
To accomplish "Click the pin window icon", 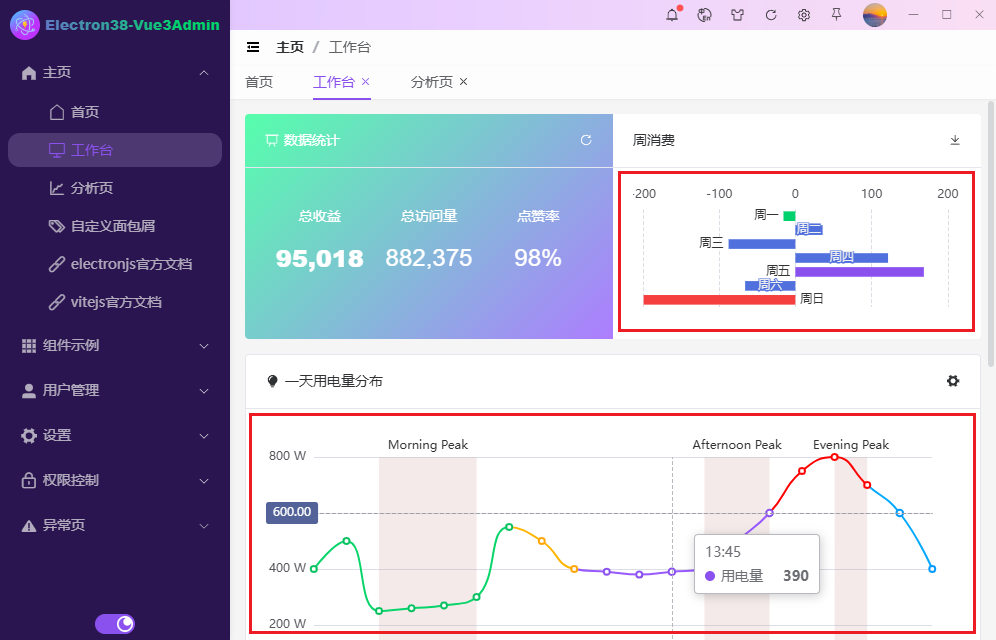I will click(x=837, y=14).
